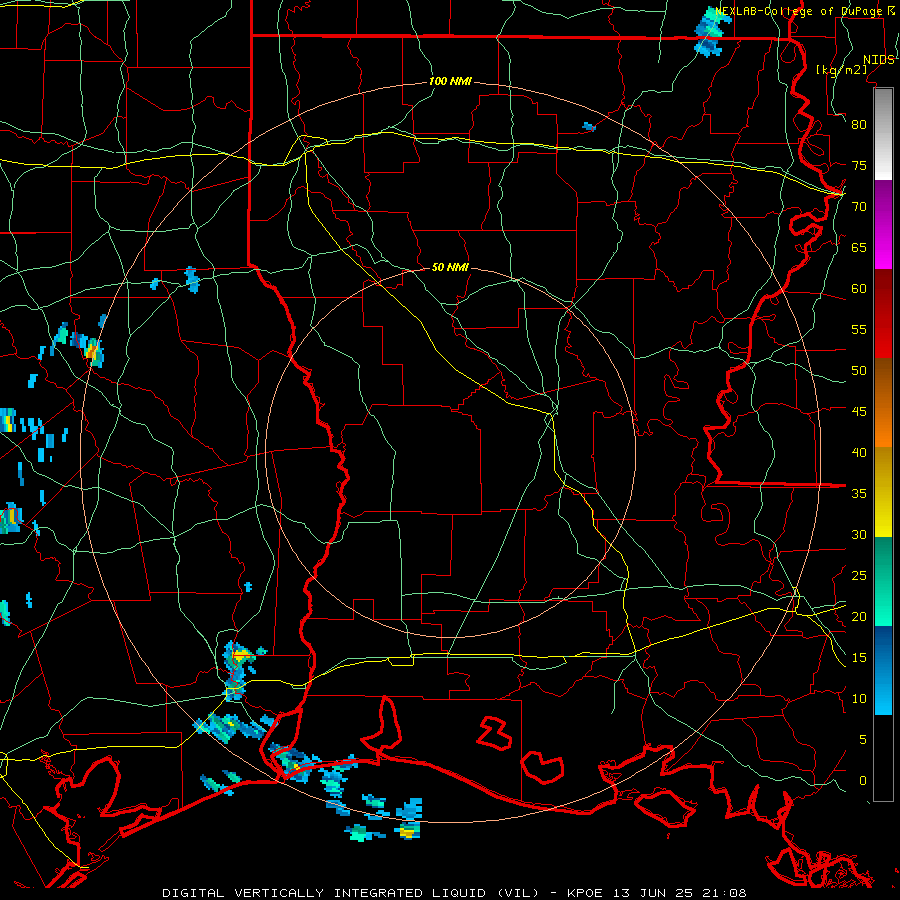
Task: Pick the magenta-purple segment of the color bar
Action: tap(883, 225)
